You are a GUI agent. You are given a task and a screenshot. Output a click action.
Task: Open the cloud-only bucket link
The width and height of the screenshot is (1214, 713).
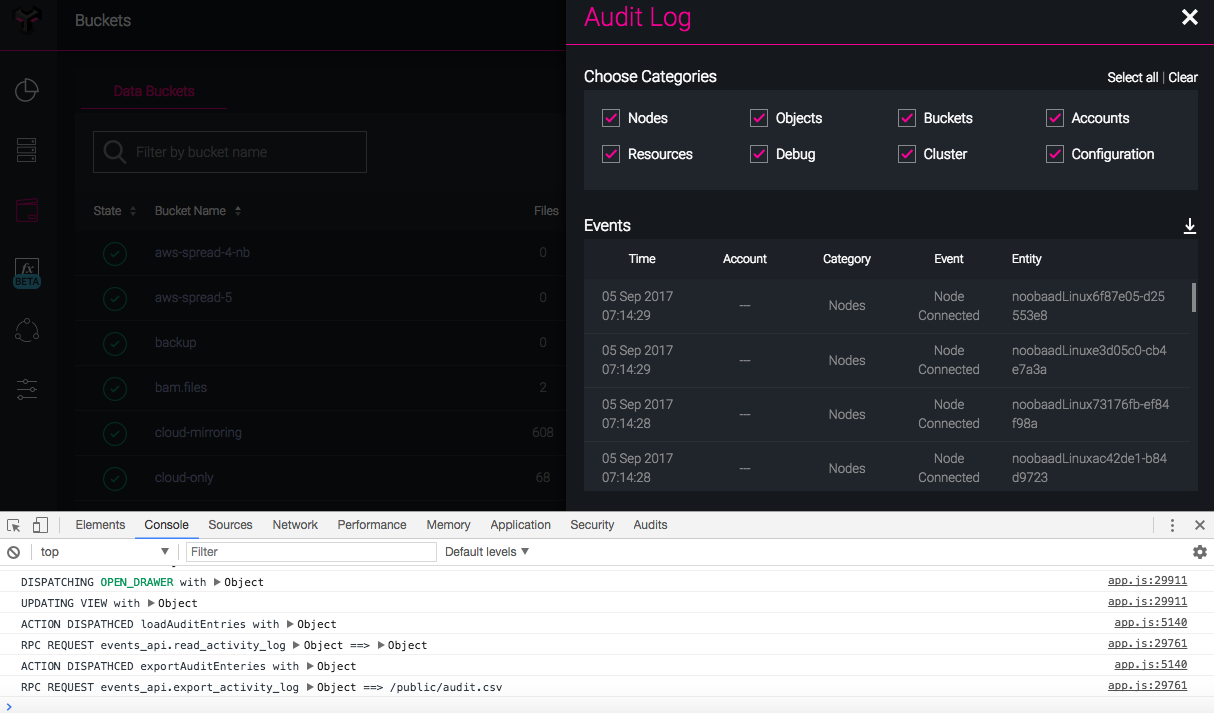184,478
